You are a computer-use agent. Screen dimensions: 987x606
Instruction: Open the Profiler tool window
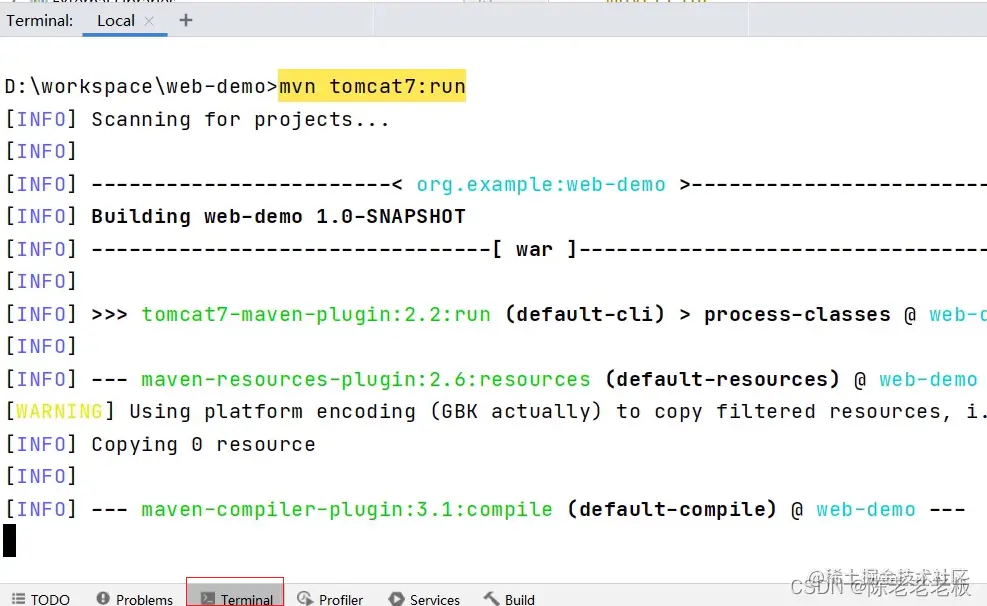tap(330, 598)
